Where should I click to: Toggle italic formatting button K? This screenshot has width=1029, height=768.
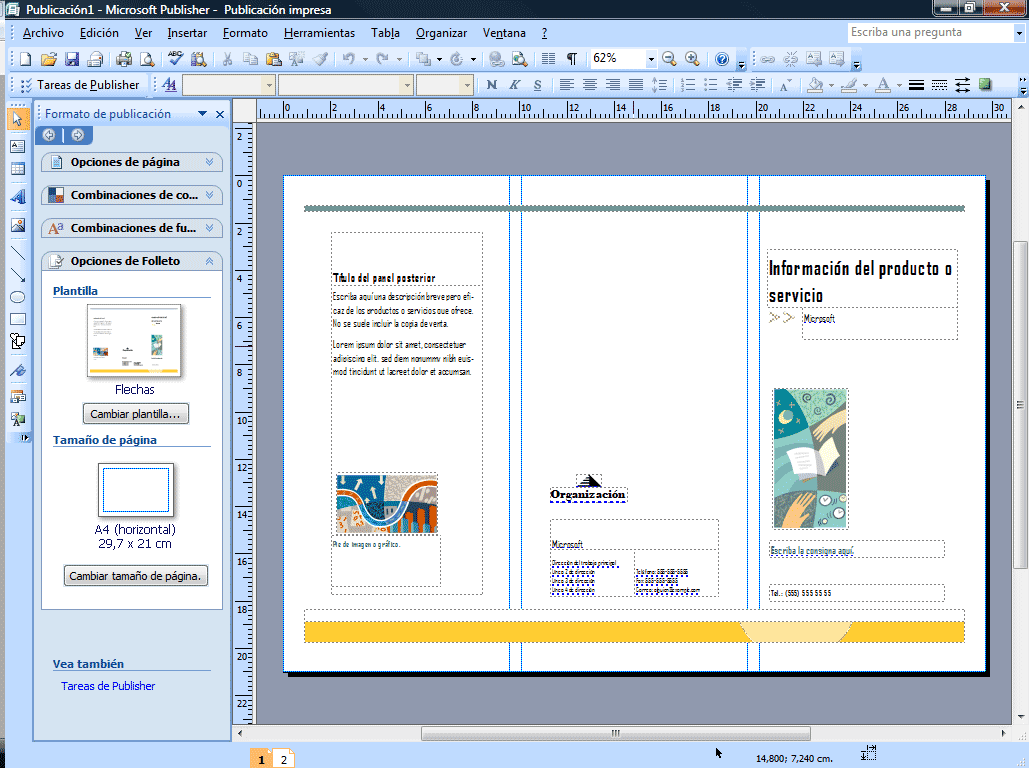coord(514,85)
